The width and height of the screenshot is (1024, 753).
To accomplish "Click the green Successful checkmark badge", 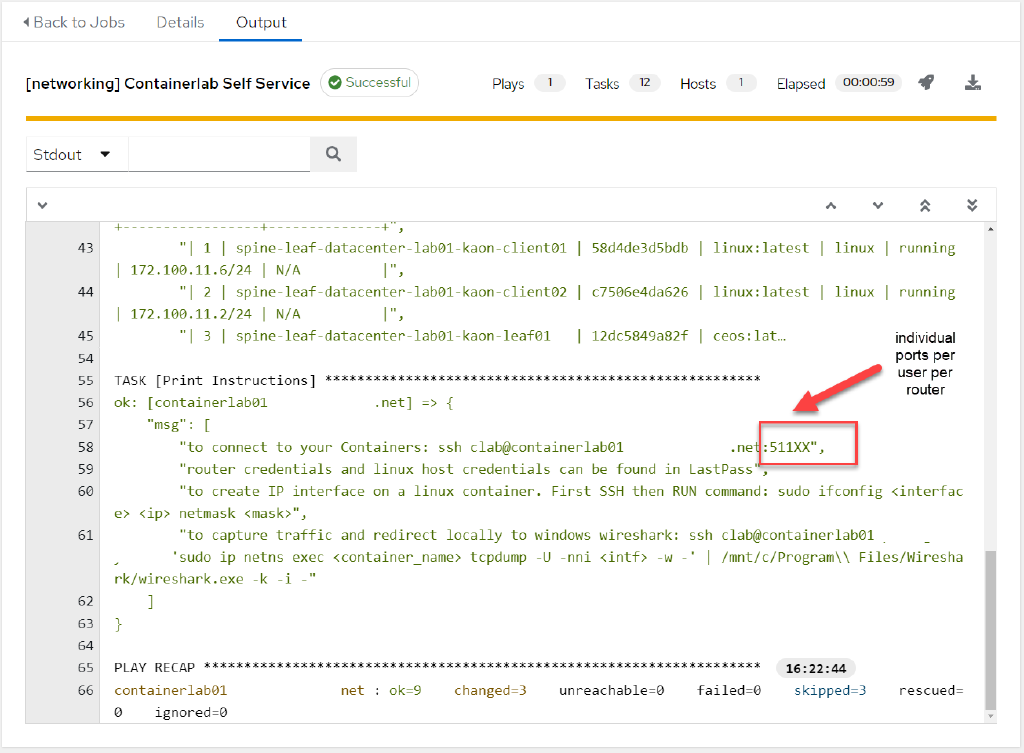I will pos(369,83).
